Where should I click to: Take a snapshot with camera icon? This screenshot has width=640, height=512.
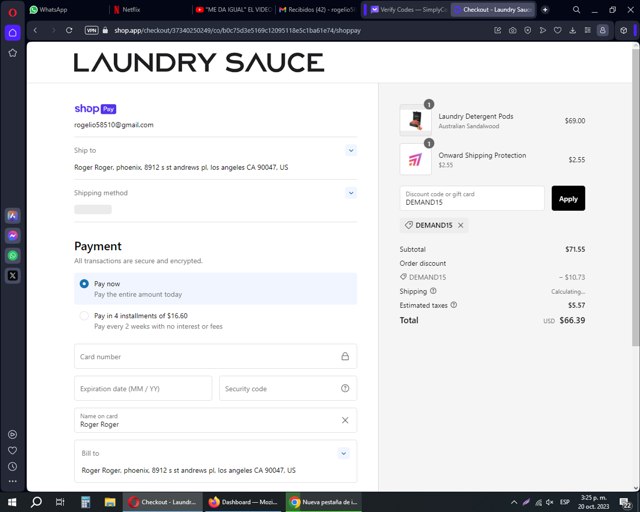tap(513, 30)
